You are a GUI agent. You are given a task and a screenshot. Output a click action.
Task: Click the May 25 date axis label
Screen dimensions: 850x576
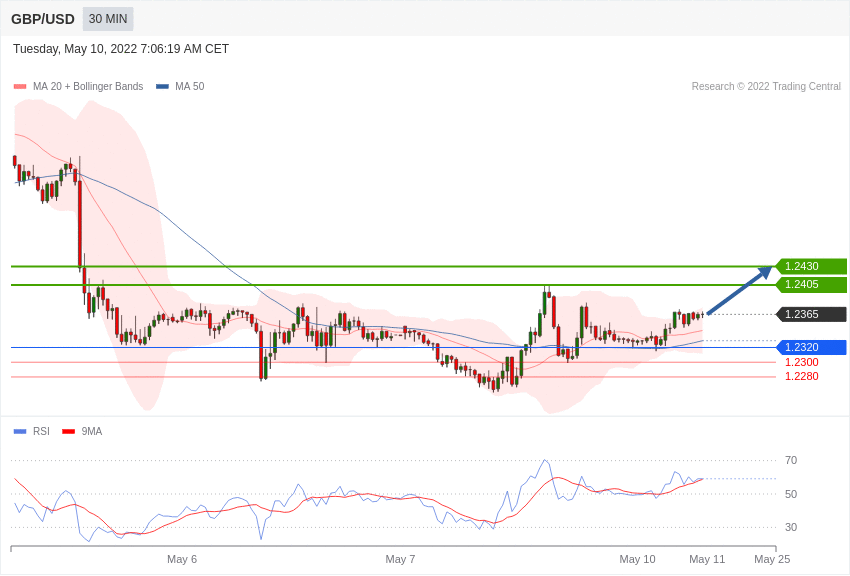(x=772, y=559)
